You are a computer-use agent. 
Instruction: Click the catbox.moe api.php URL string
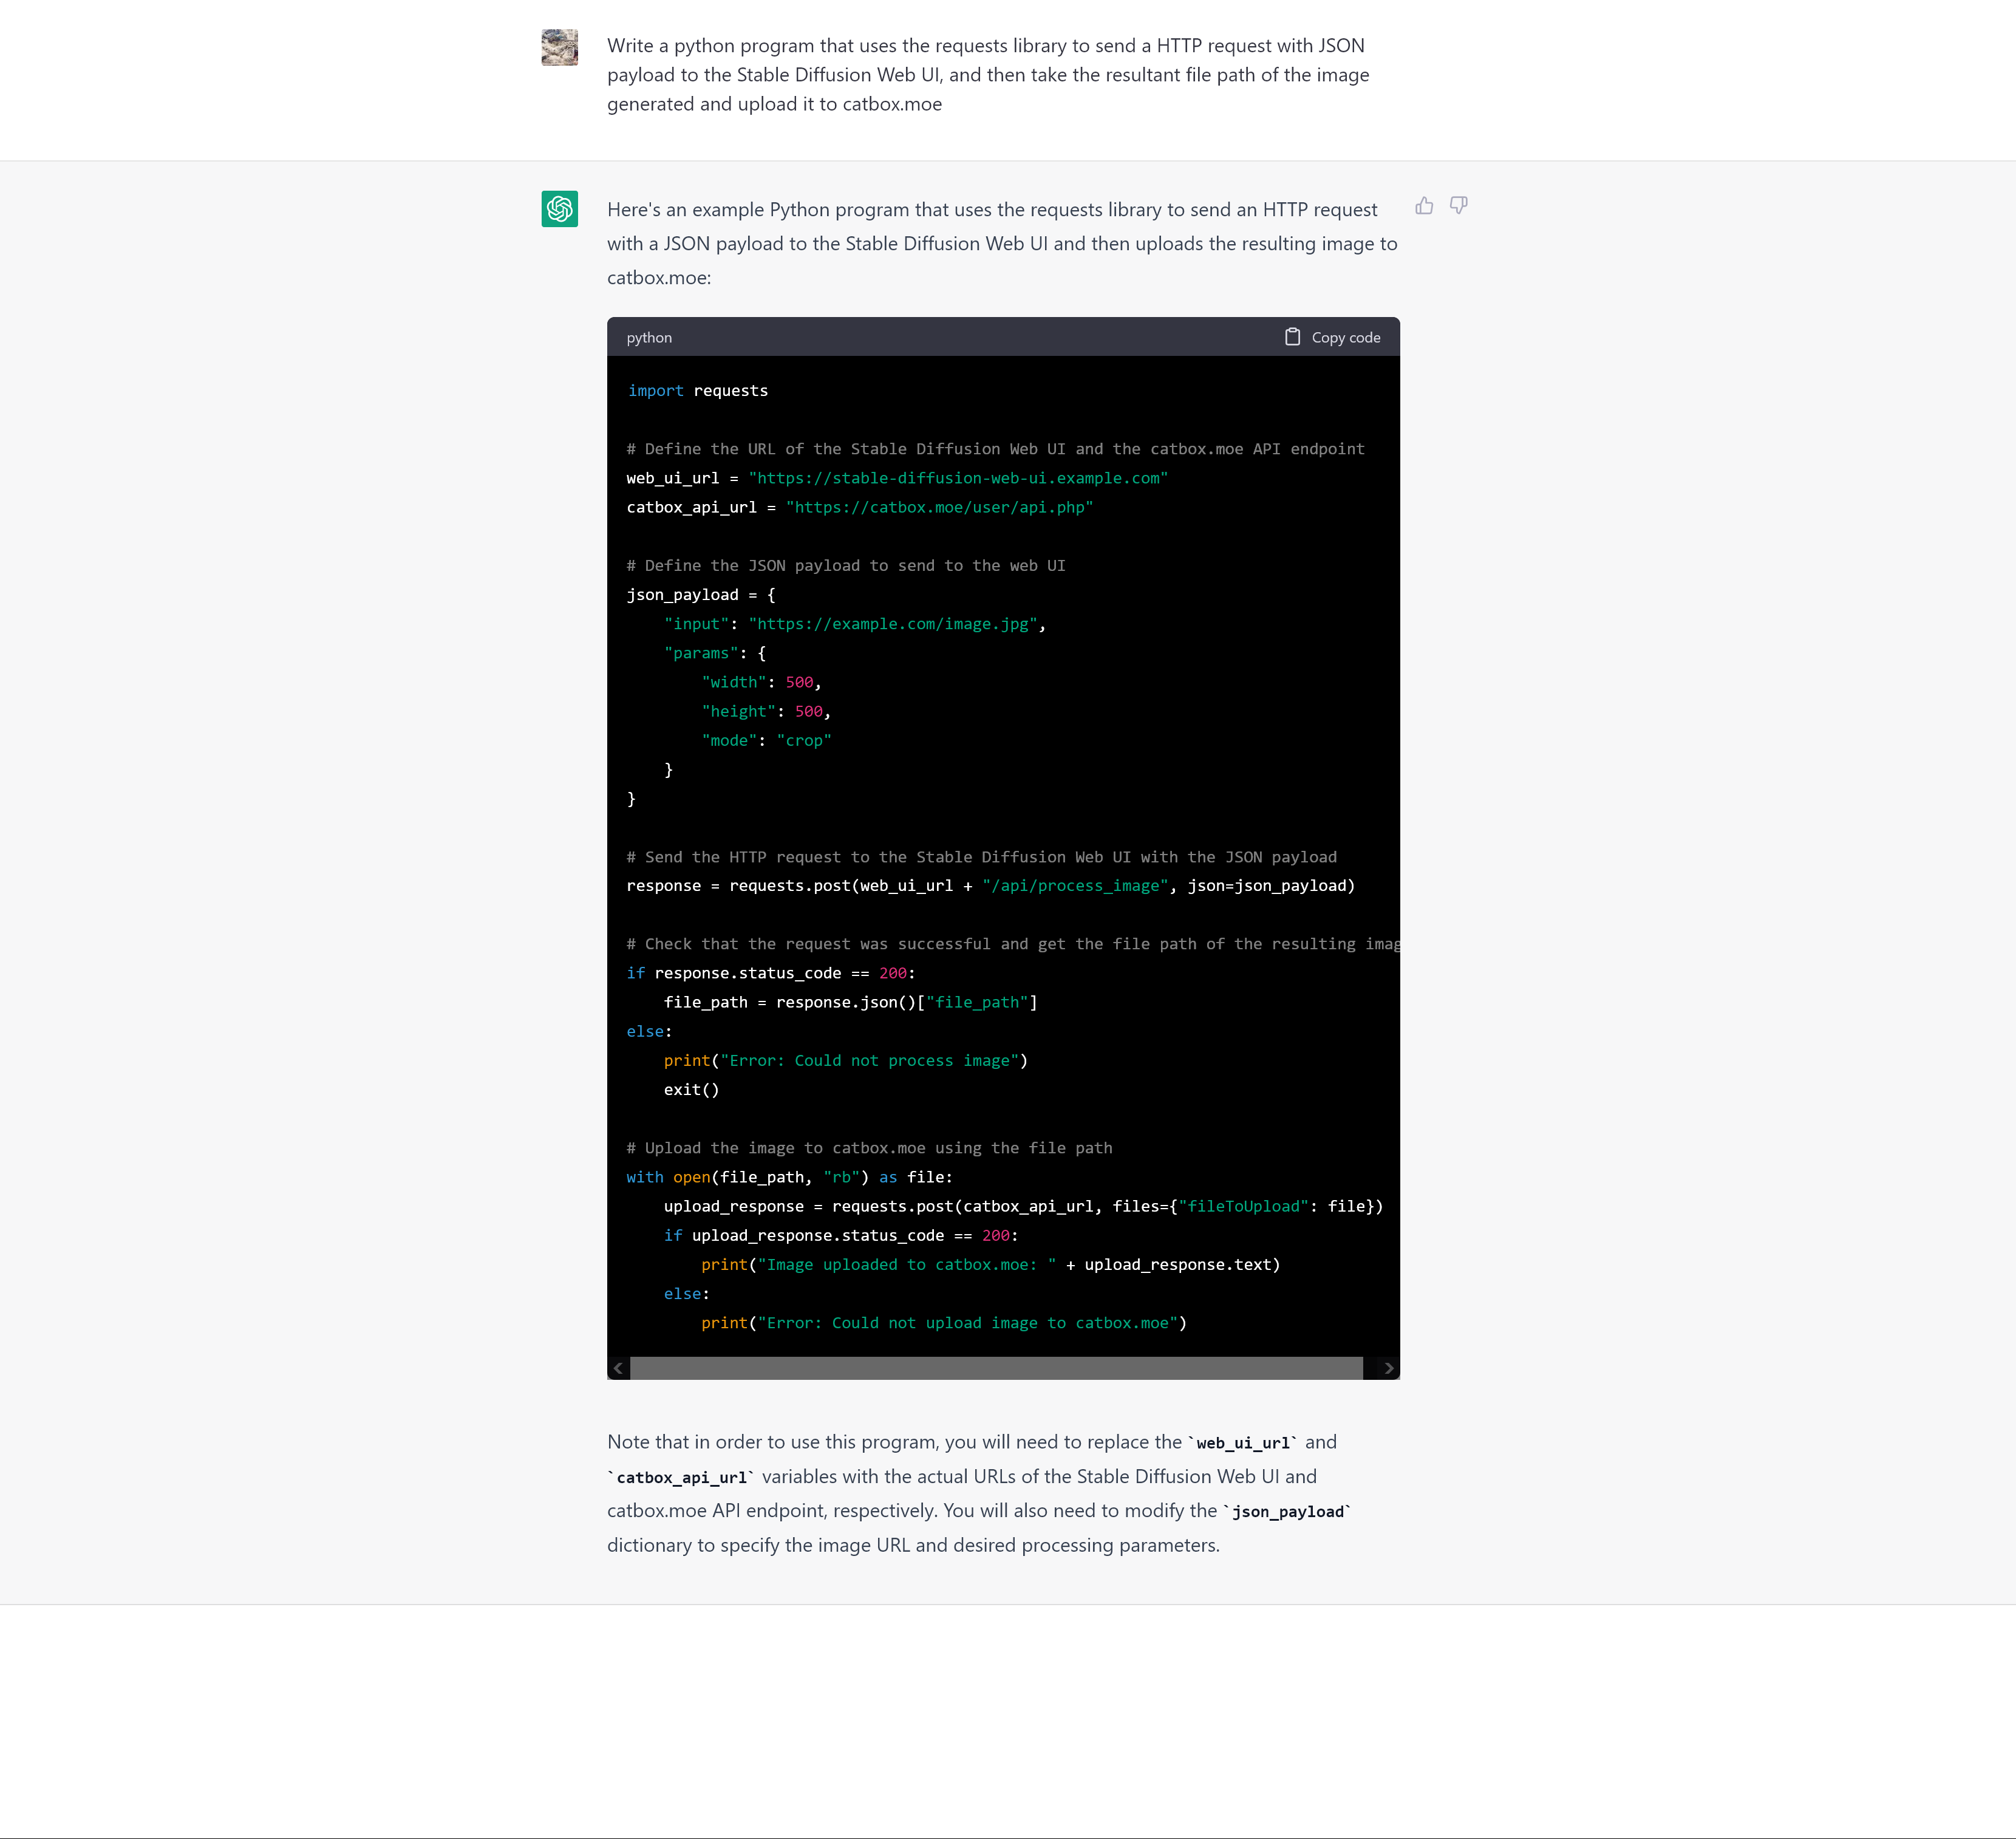[939, 507]
